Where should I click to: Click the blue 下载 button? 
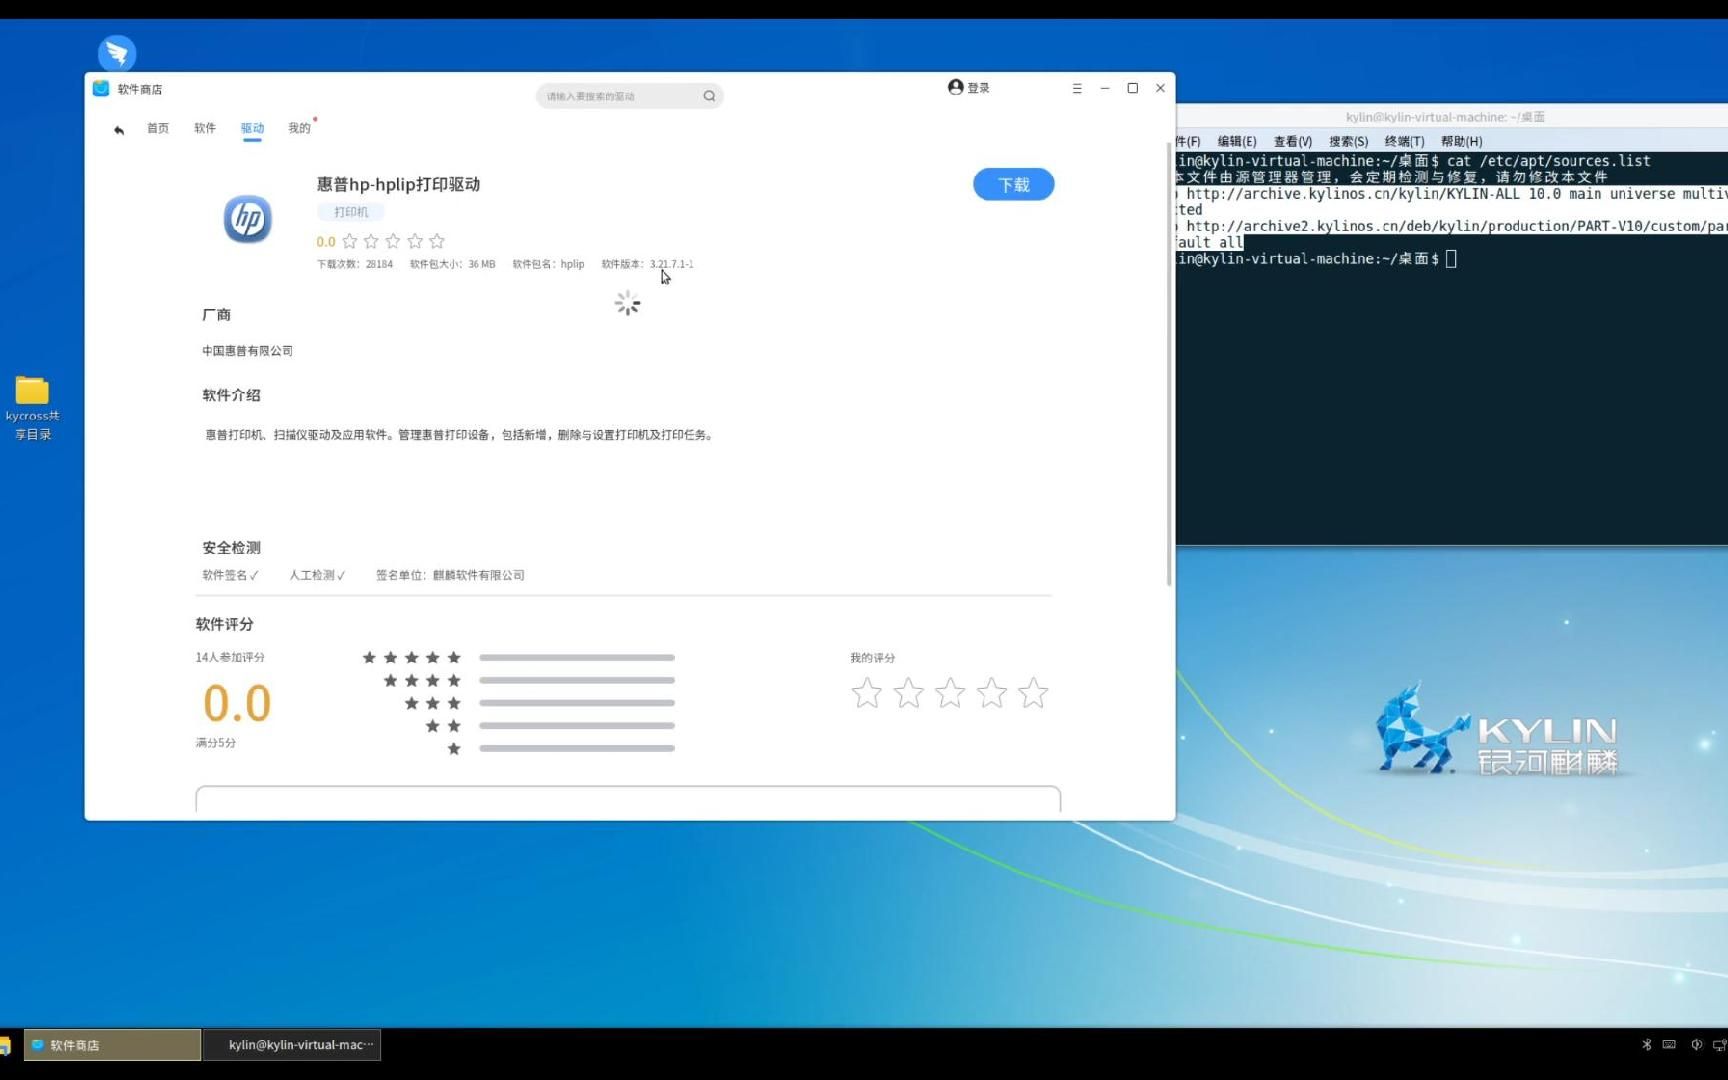click(1014, 184)
